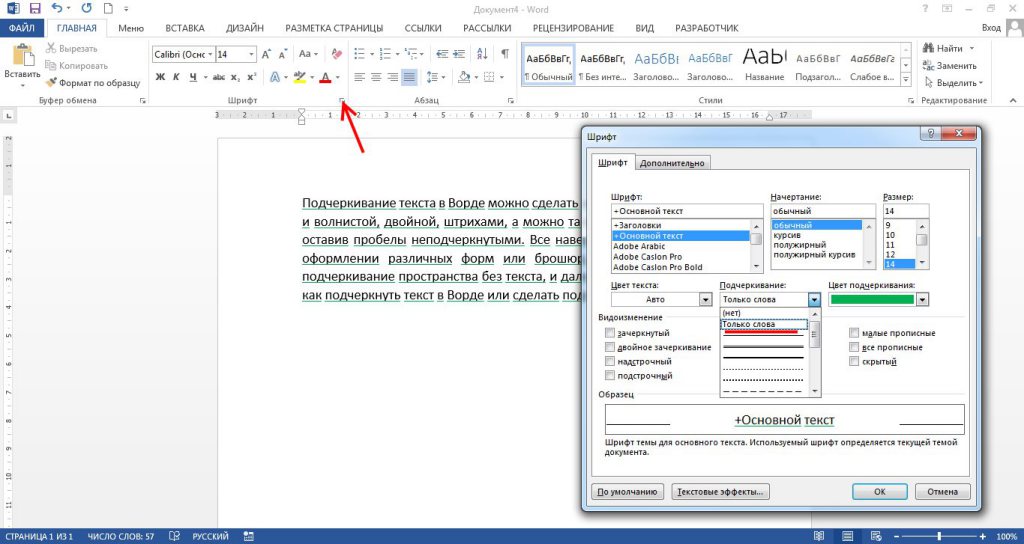Open the Цвет подчеркивания dropdown arrow
The width and height of the screenshot is (1024, 544).
pyautogui.click(x=922, y=300)
